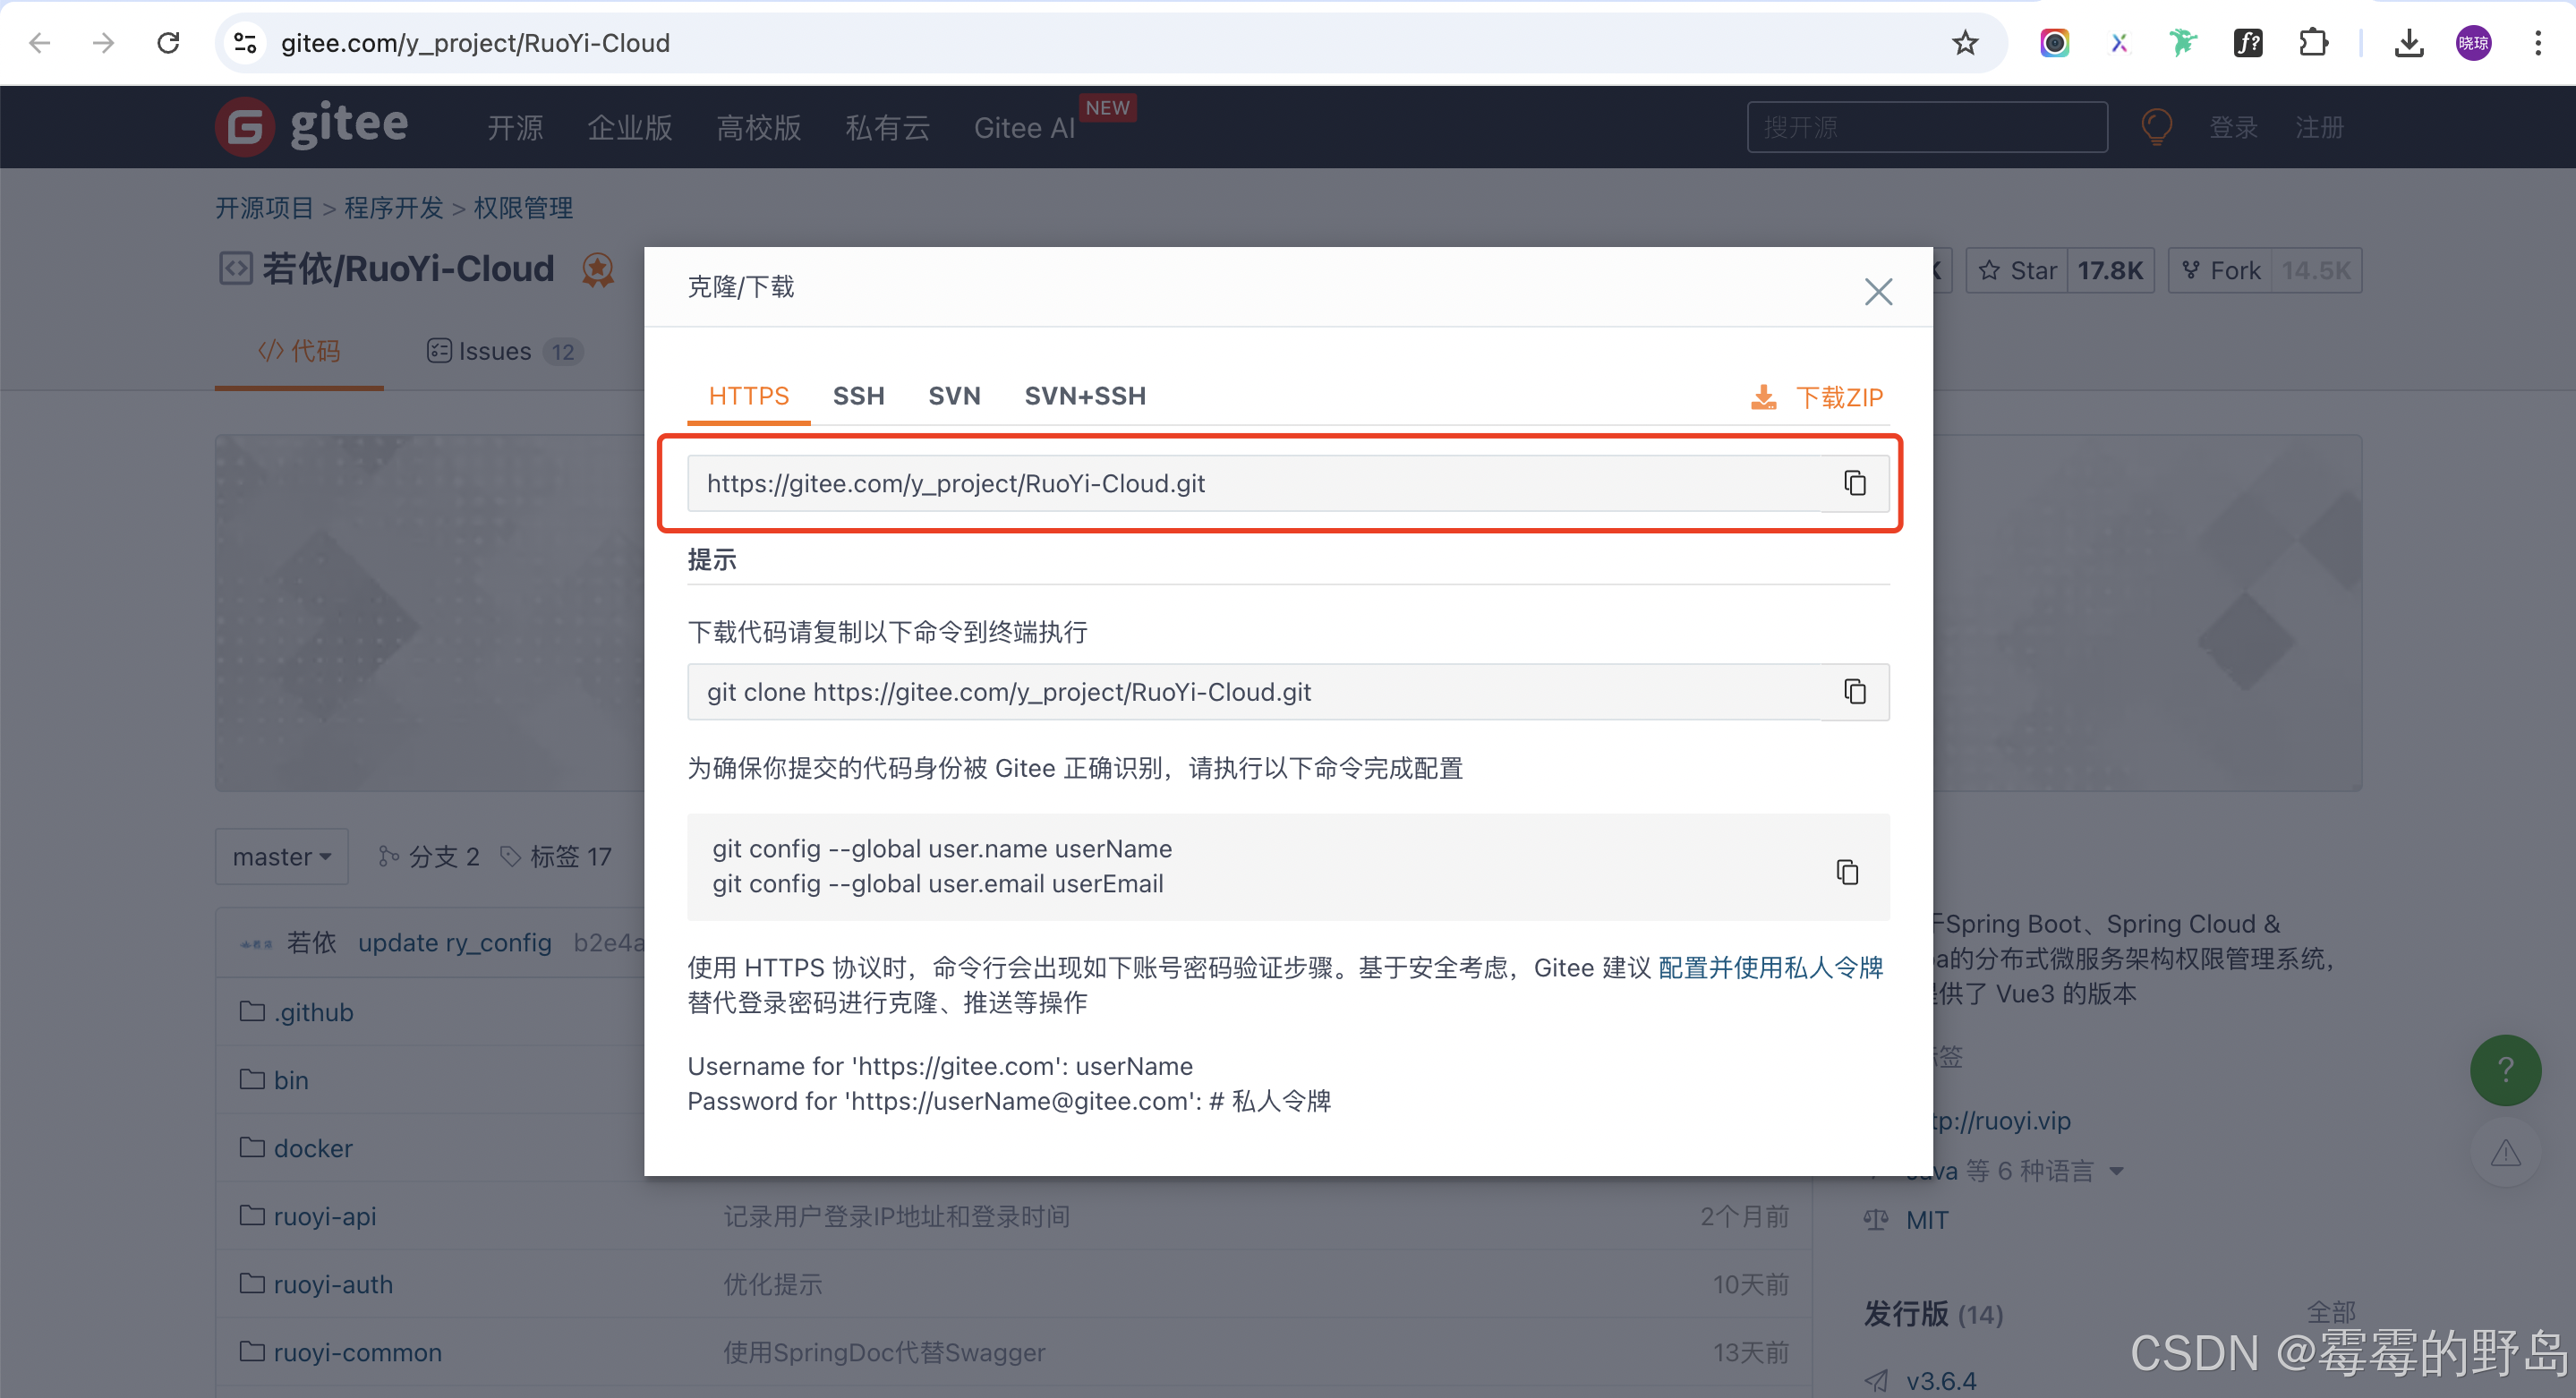Click the browser downloads icon
This screenshot has width=2576, height=1398.
coord(2410,43)
